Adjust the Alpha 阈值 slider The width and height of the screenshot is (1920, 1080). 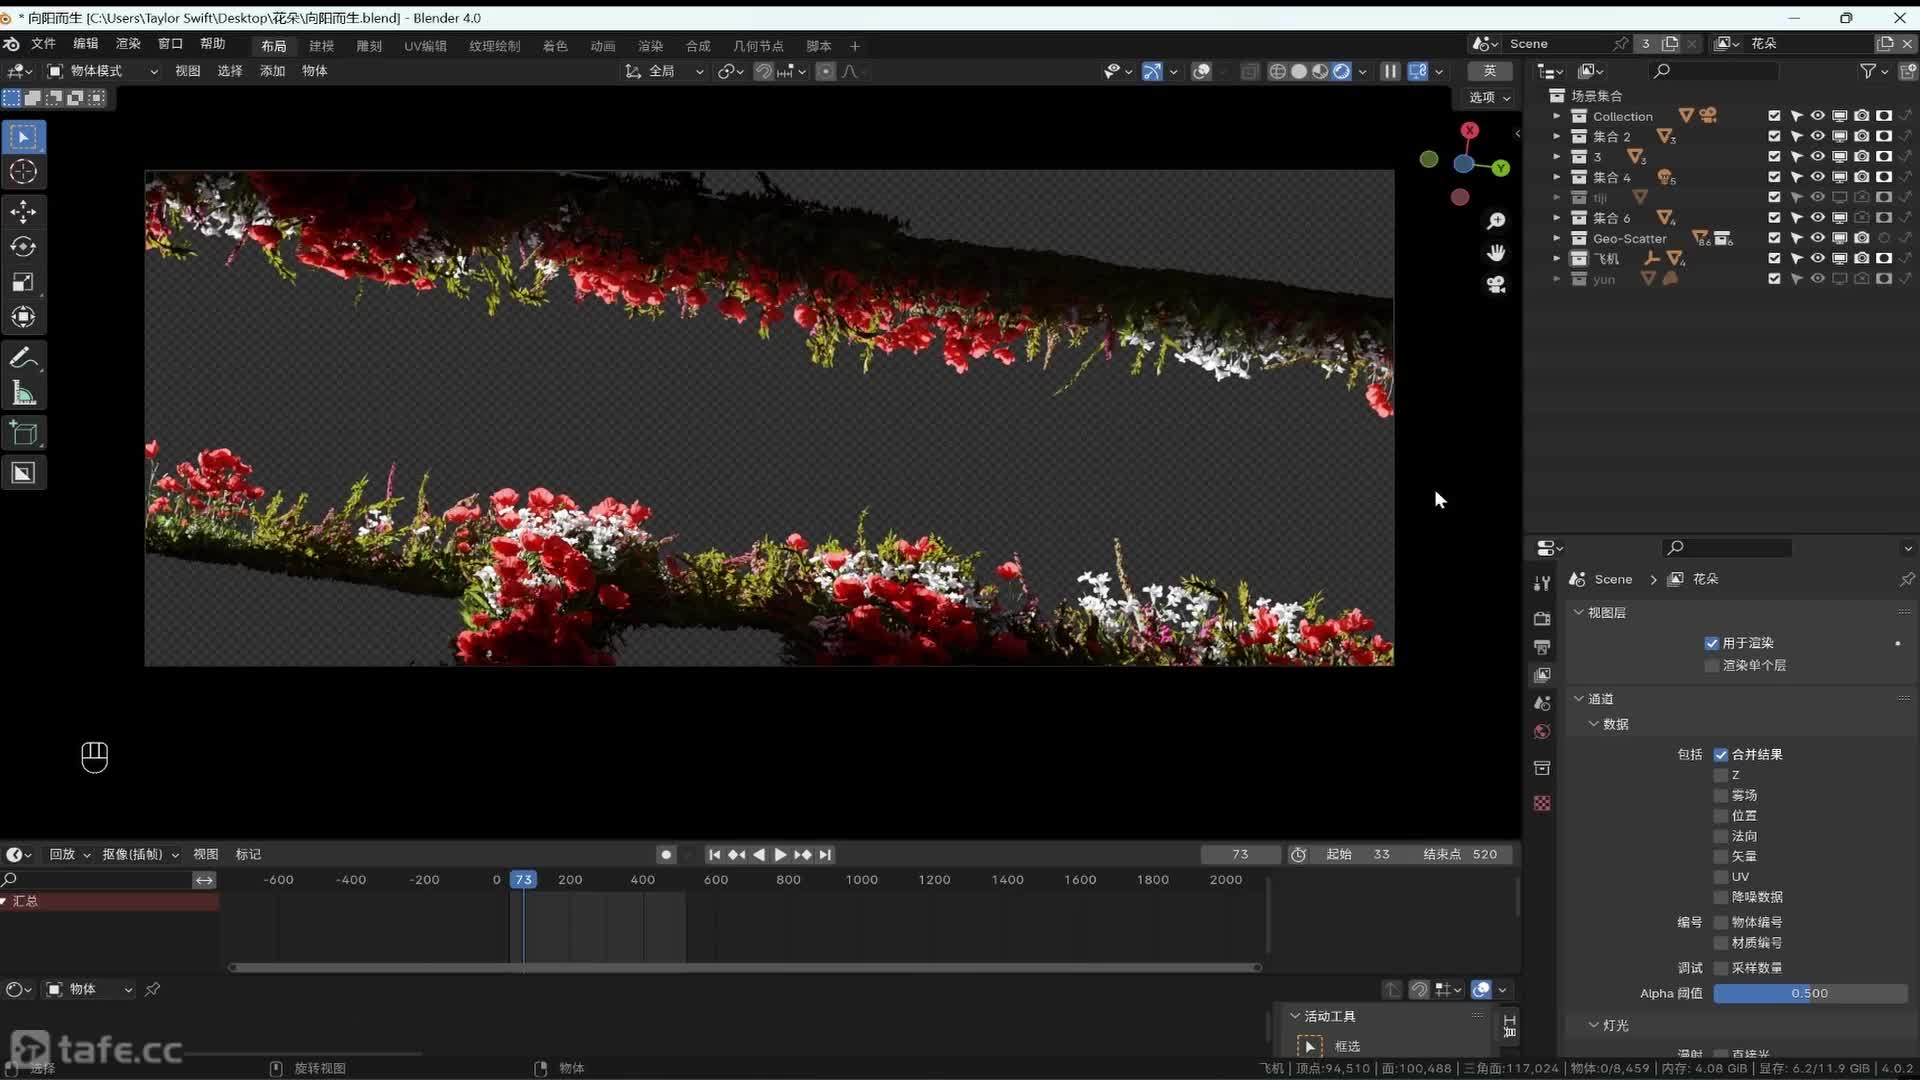1809,994
